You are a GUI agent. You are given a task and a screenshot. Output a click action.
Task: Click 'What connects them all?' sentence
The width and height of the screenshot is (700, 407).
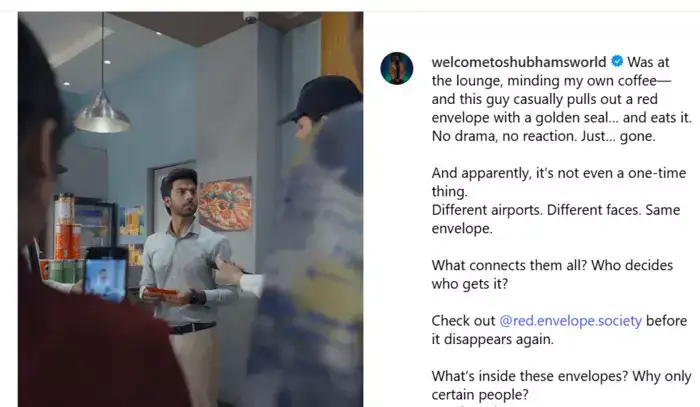click(x=509, y=265)
